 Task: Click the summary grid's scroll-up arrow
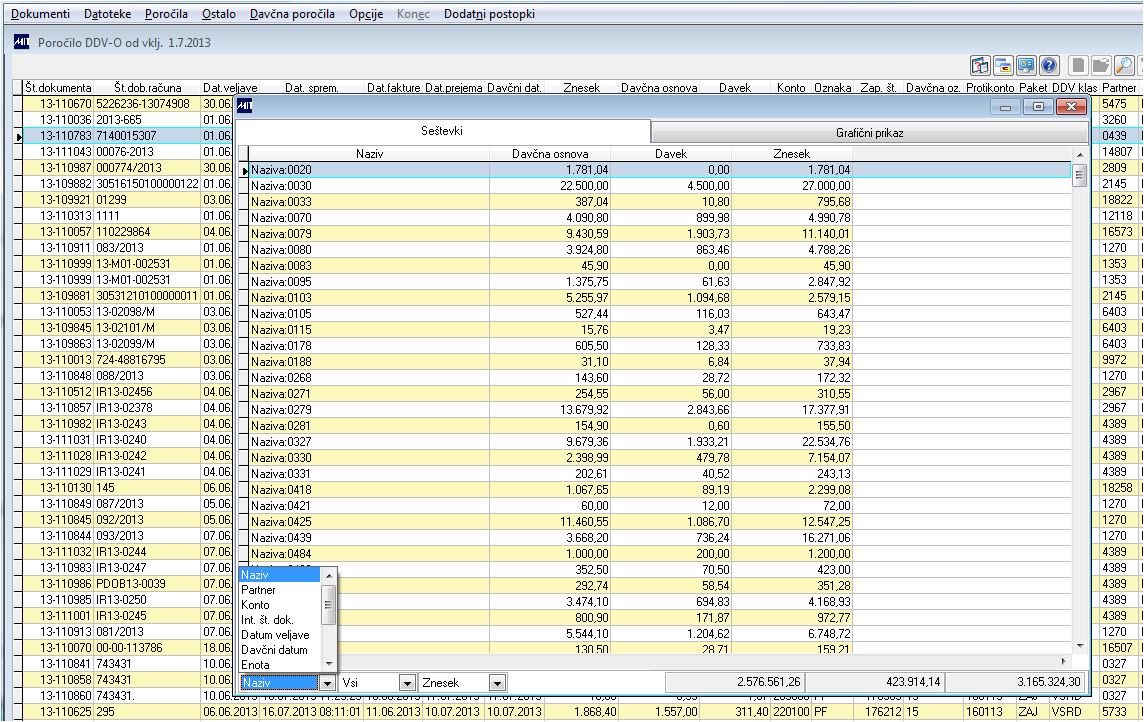1080,155
